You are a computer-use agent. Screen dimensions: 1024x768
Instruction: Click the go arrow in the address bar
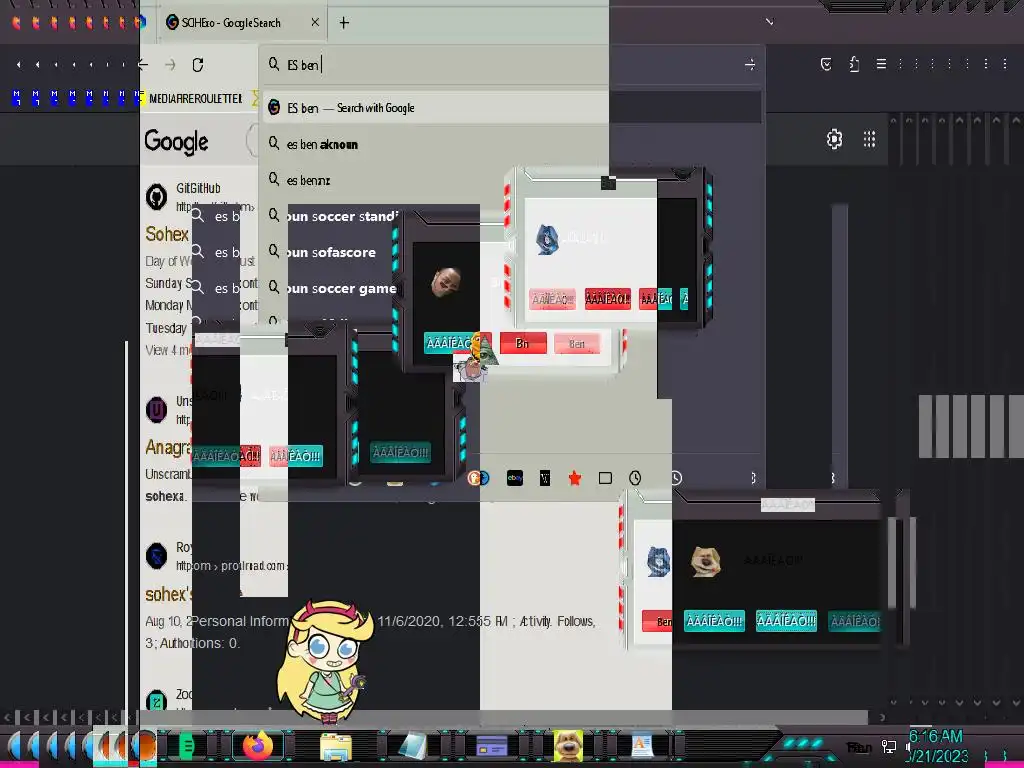pos(750,65)
